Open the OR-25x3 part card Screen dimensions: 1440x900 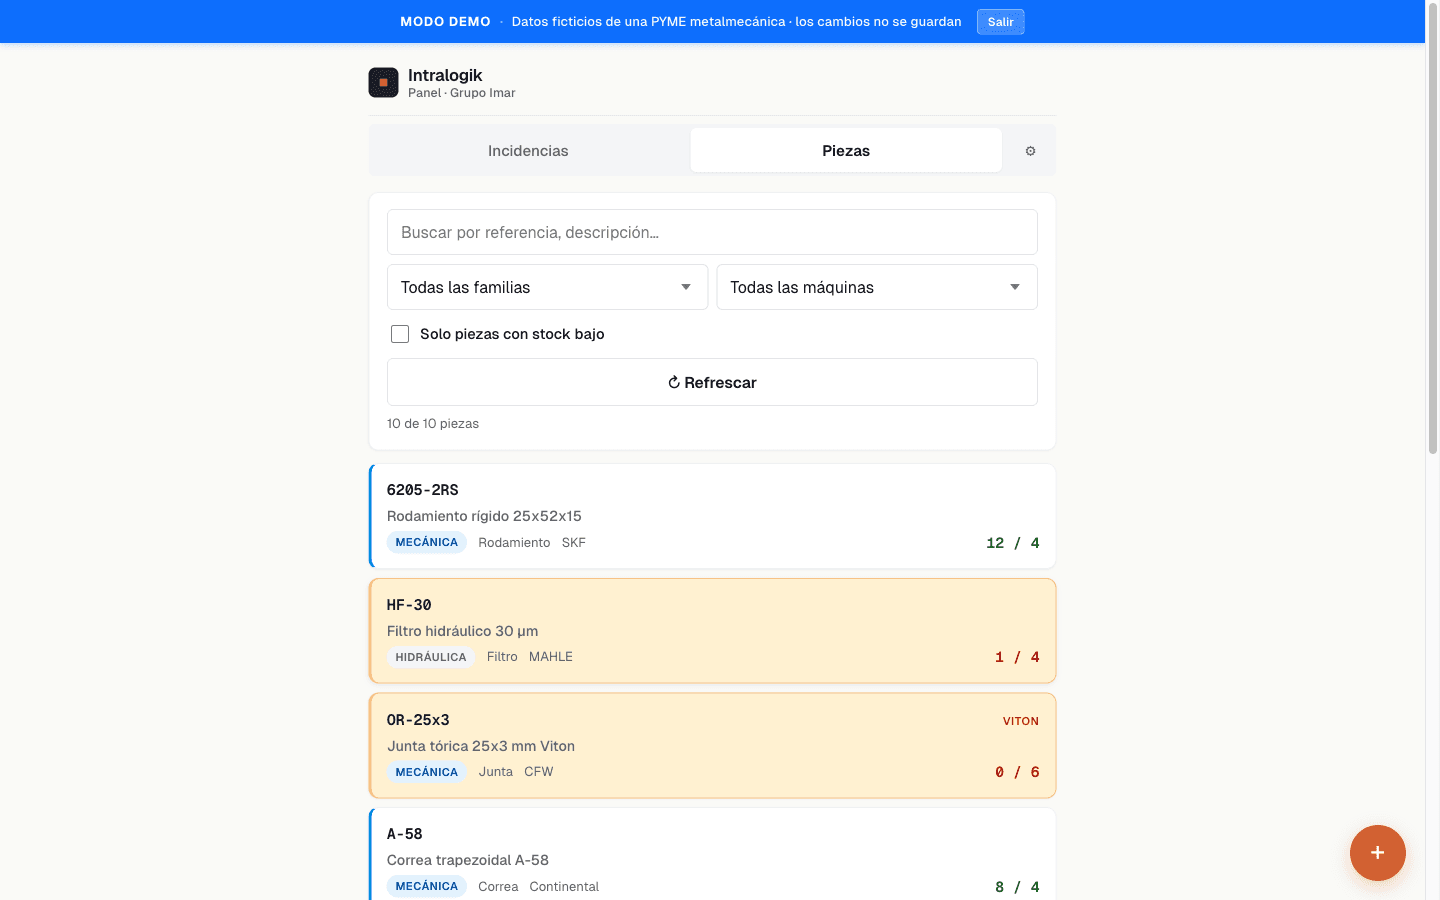712,746
